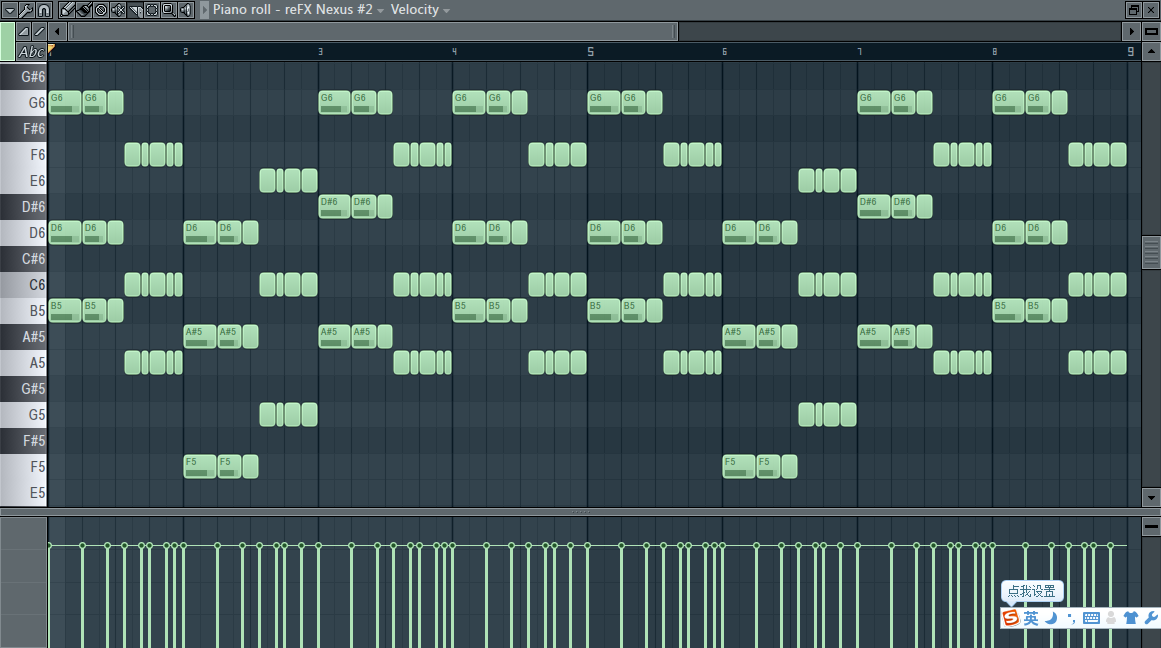Click the vertical scrollbar down arrow
This screenshot has width=1161, height=648.
(1151, 497)
